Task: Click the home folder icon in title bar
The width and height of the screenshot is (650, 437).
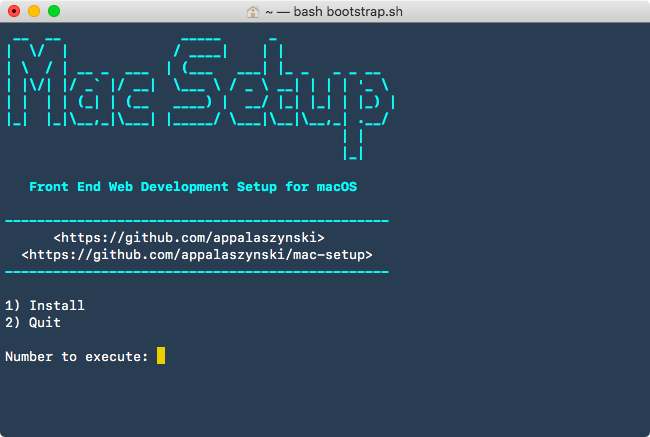Action: pyautogui.click(x=252, y=12)
